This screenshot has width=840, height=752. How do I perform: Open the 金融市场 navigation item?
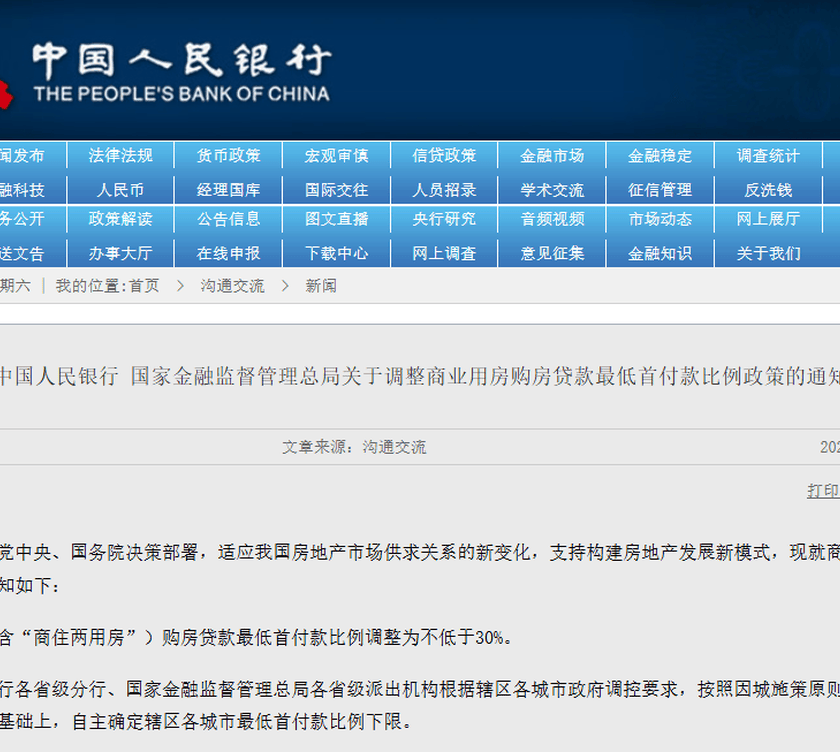pos(552,156)
